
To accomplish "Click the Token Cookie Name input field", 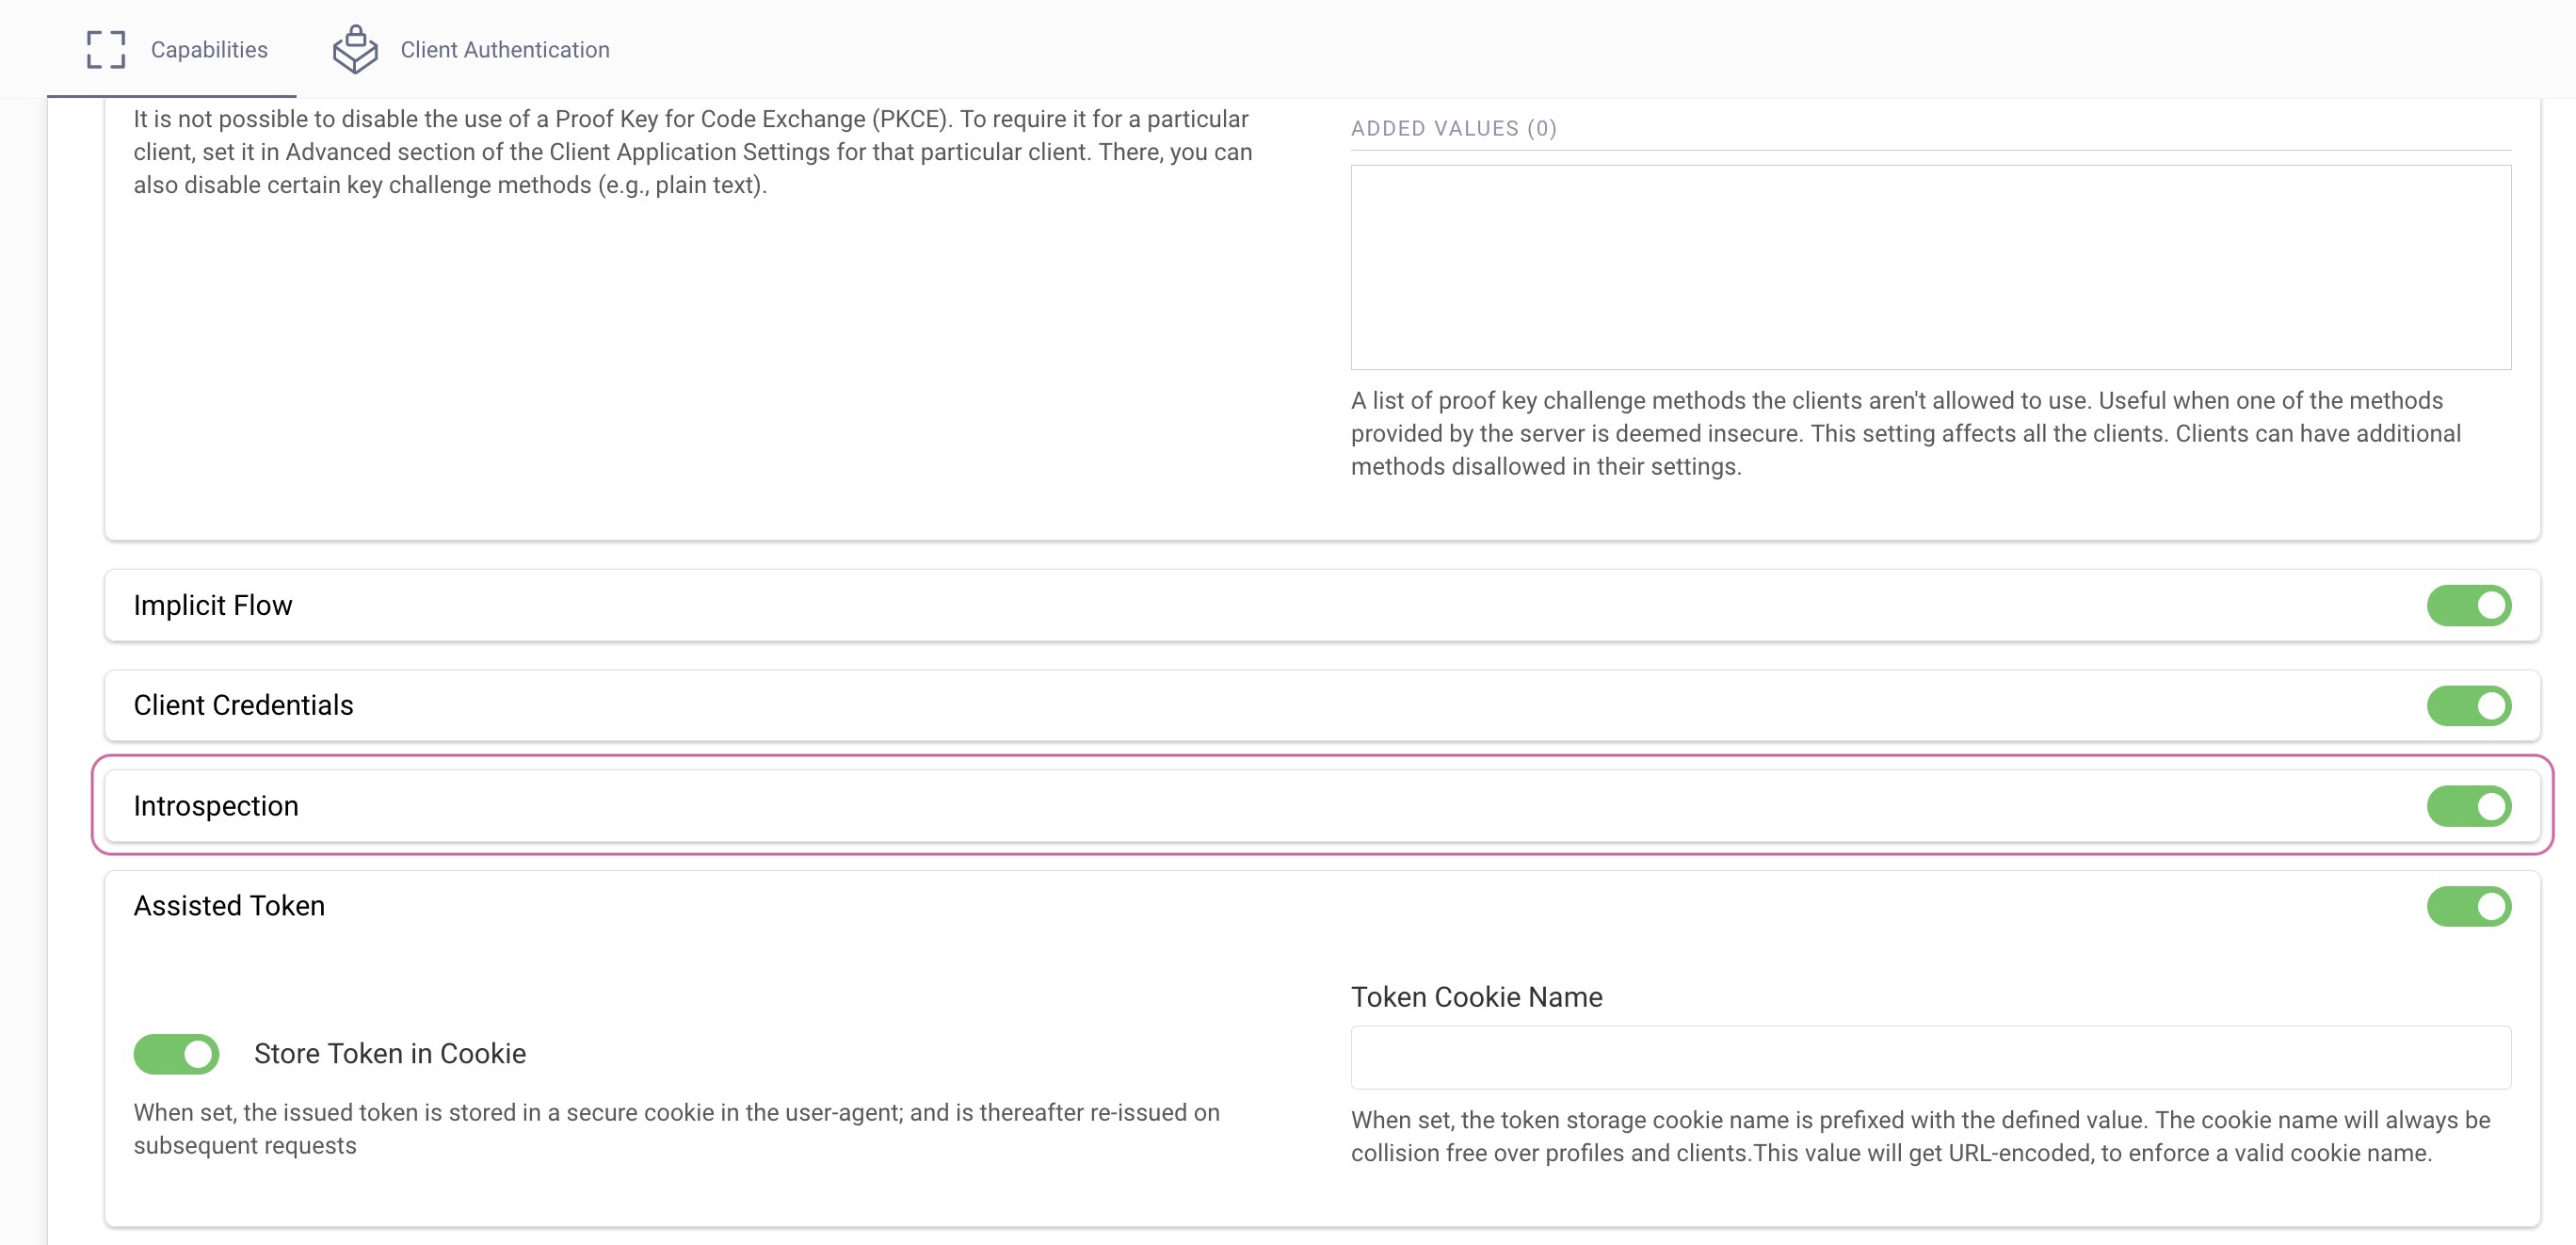I will [x=1930, y=1057].
